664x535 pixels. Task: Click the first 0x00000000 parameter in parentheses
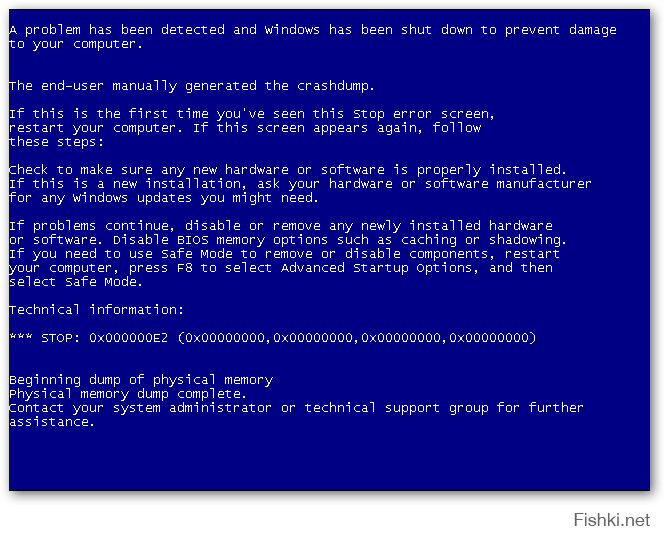coord(225,338)
